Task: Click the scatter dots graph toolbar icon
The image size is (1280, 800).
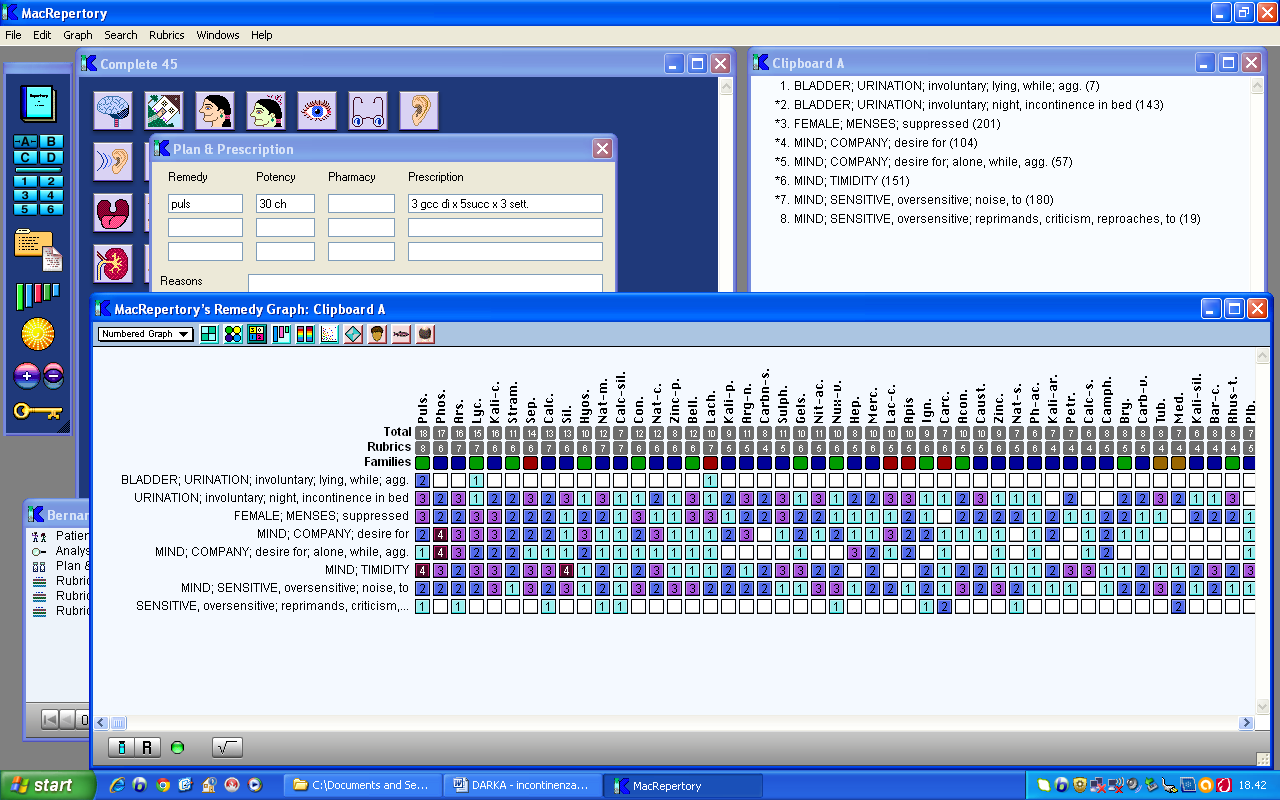Action: tap(329, 334)
